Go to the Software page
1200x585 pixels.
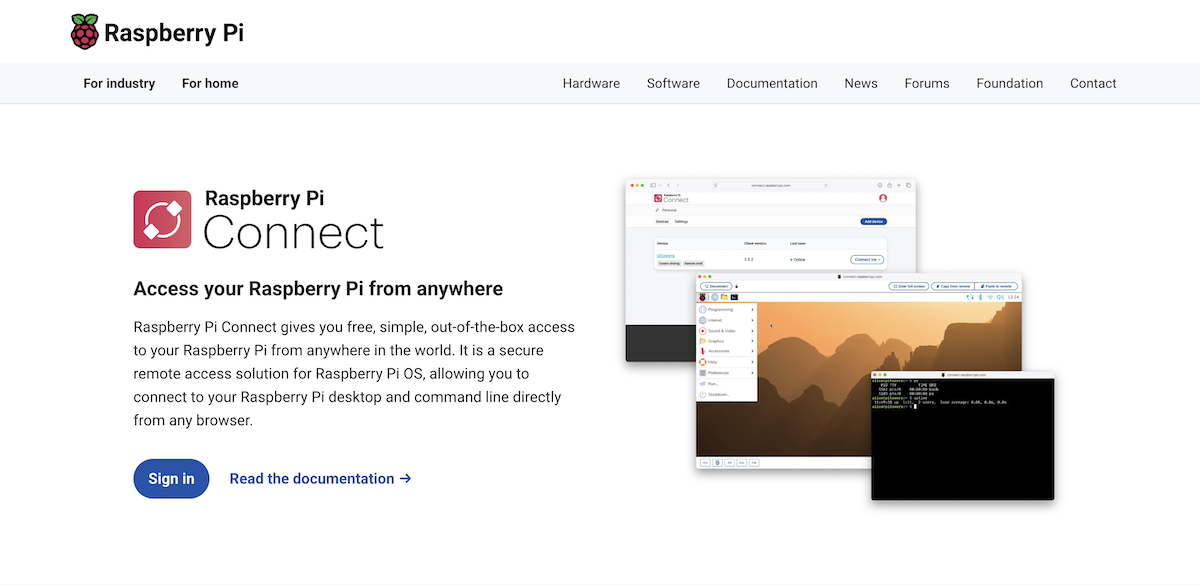(x=673, y=83)
